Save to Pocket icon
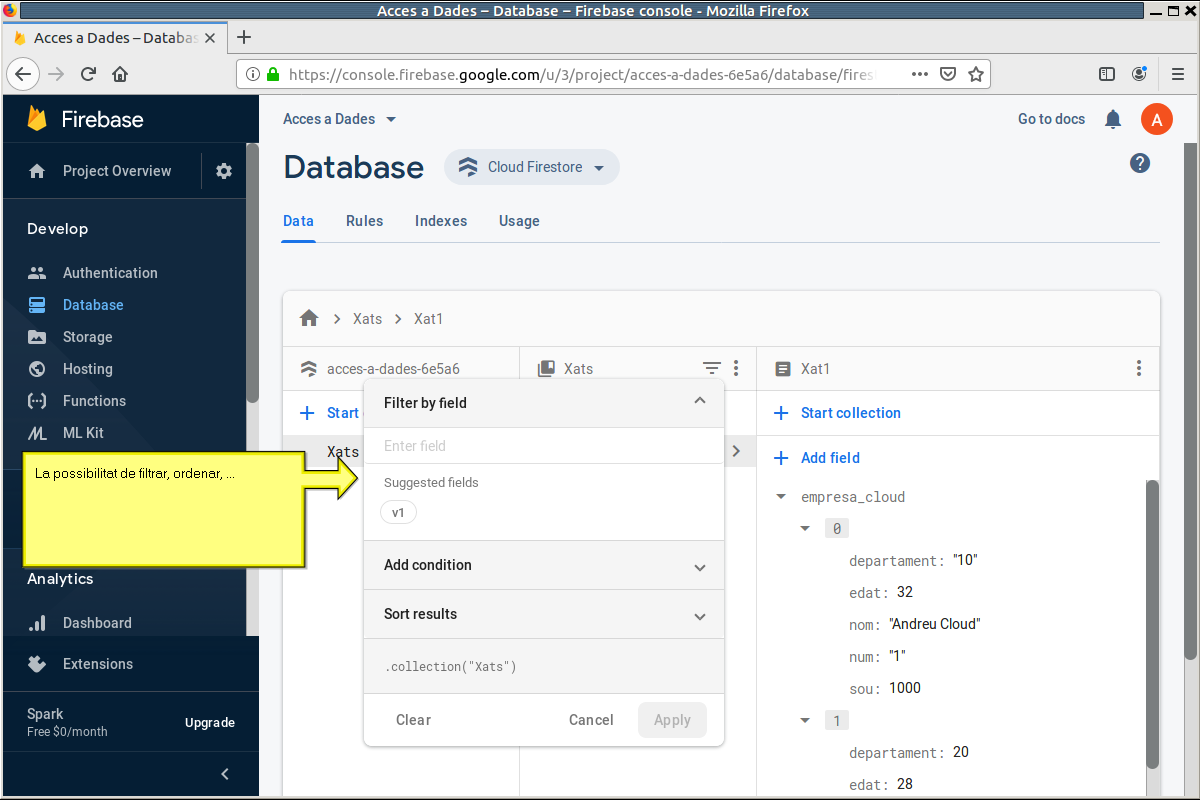1200x800 pixels. coord(948,74)
